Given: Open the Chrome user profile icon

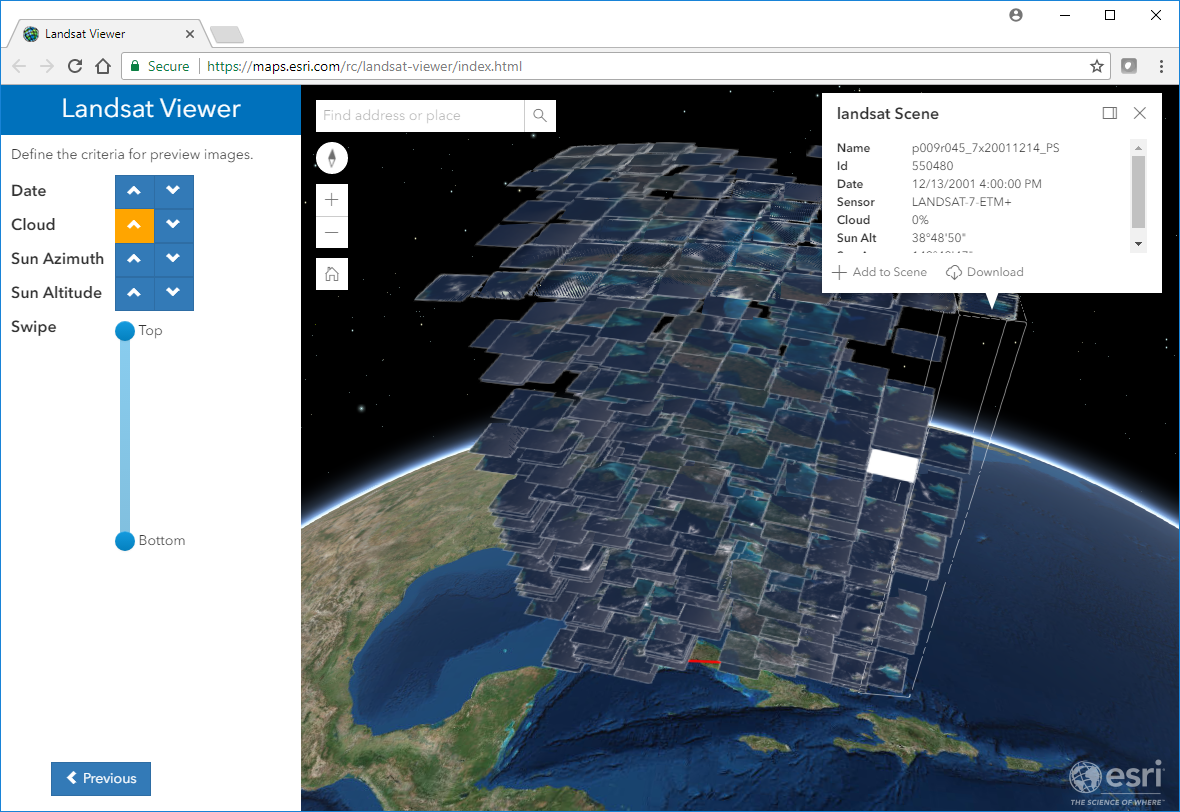Looking at the screenshot, I should point(1016,15).
